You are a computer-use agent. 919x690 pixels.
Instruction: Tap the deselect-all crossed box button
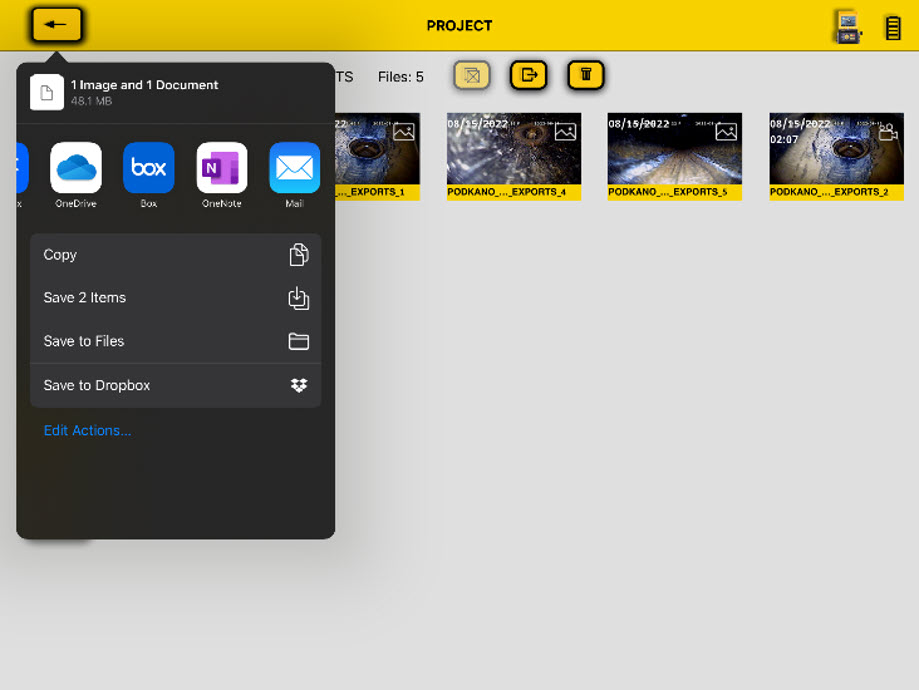(472, 75)
